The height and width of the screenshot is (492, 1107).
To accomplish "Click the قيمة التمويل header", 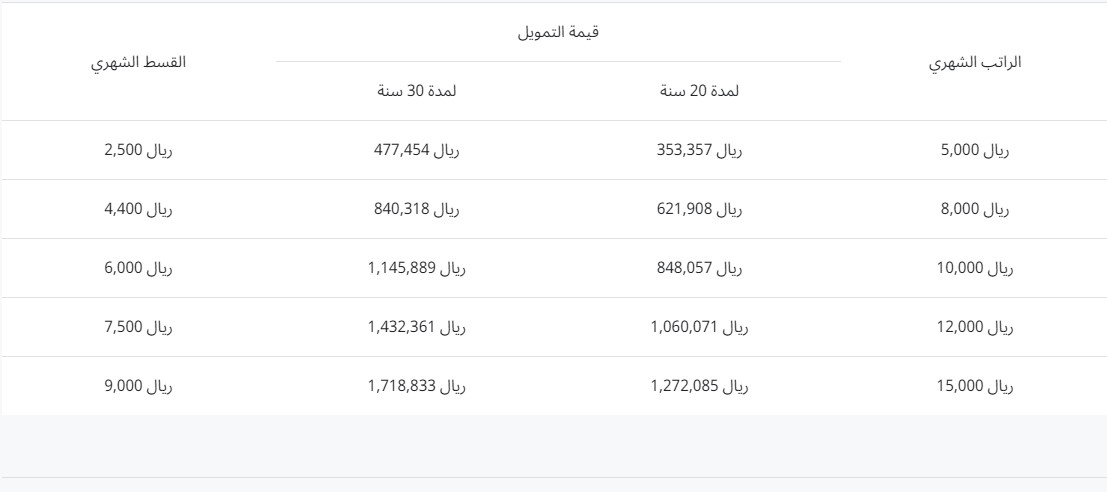I will [x=558, y=32].
